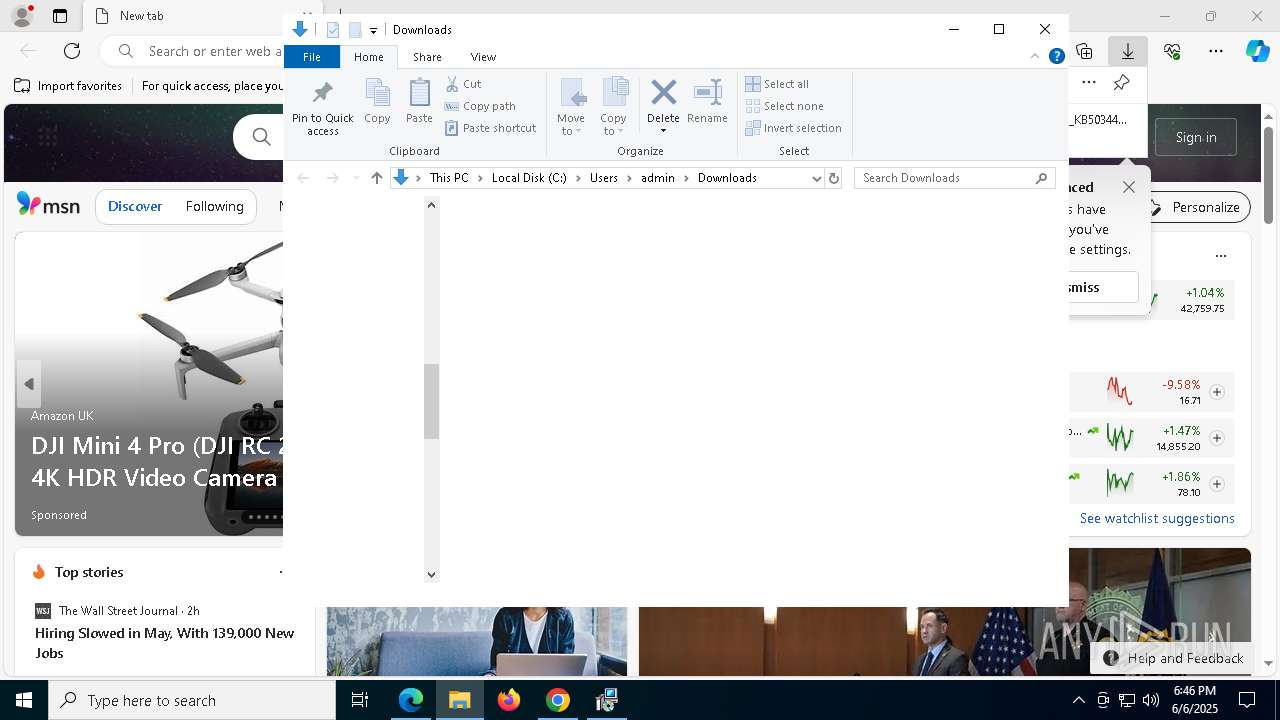Click the navigation pane scrollbar thumb
This screenshot has width=1280, height=720.
point(431,401)
